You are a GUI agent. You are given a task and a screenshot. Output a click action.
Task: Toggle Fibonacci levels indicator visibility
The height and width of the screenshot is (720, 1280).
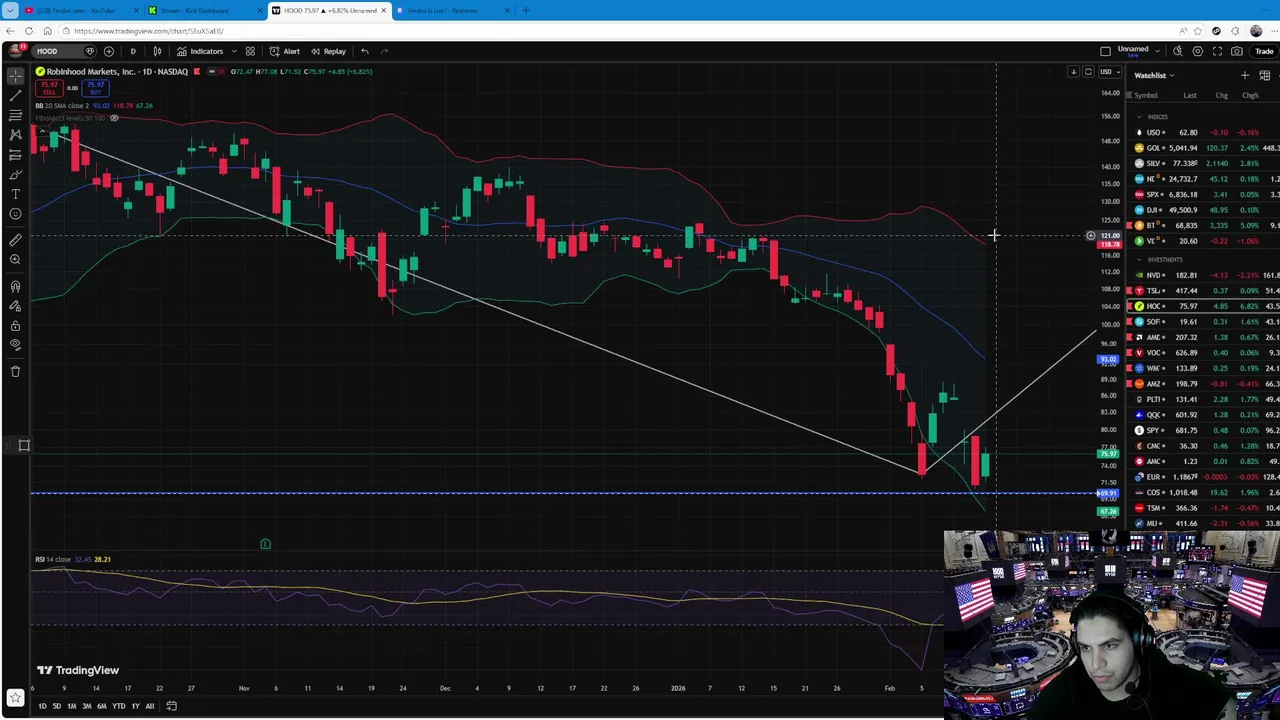tap(114, 118)
